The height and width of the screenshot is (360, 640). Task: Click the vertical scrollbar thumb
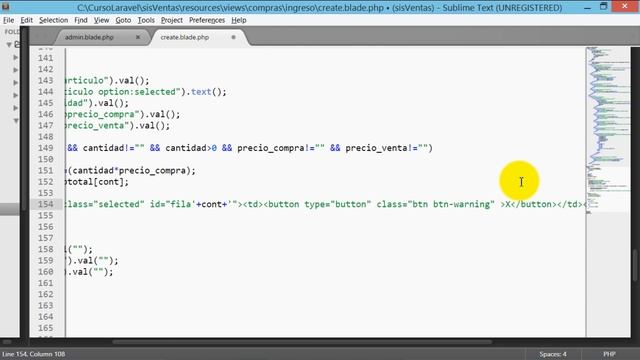coord(635,264)
